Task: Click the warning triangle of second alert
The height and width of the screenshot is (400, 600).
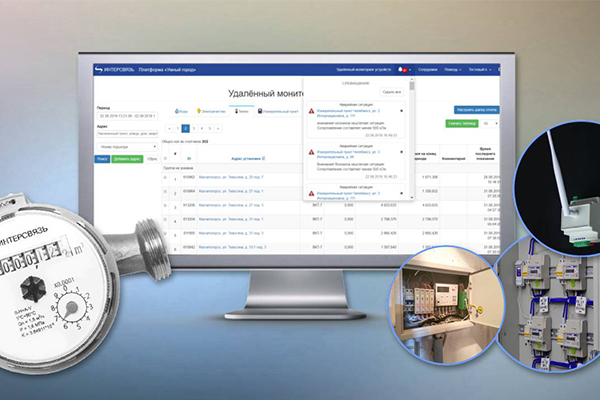Action: pyautogui.click(x=311, y=152)
